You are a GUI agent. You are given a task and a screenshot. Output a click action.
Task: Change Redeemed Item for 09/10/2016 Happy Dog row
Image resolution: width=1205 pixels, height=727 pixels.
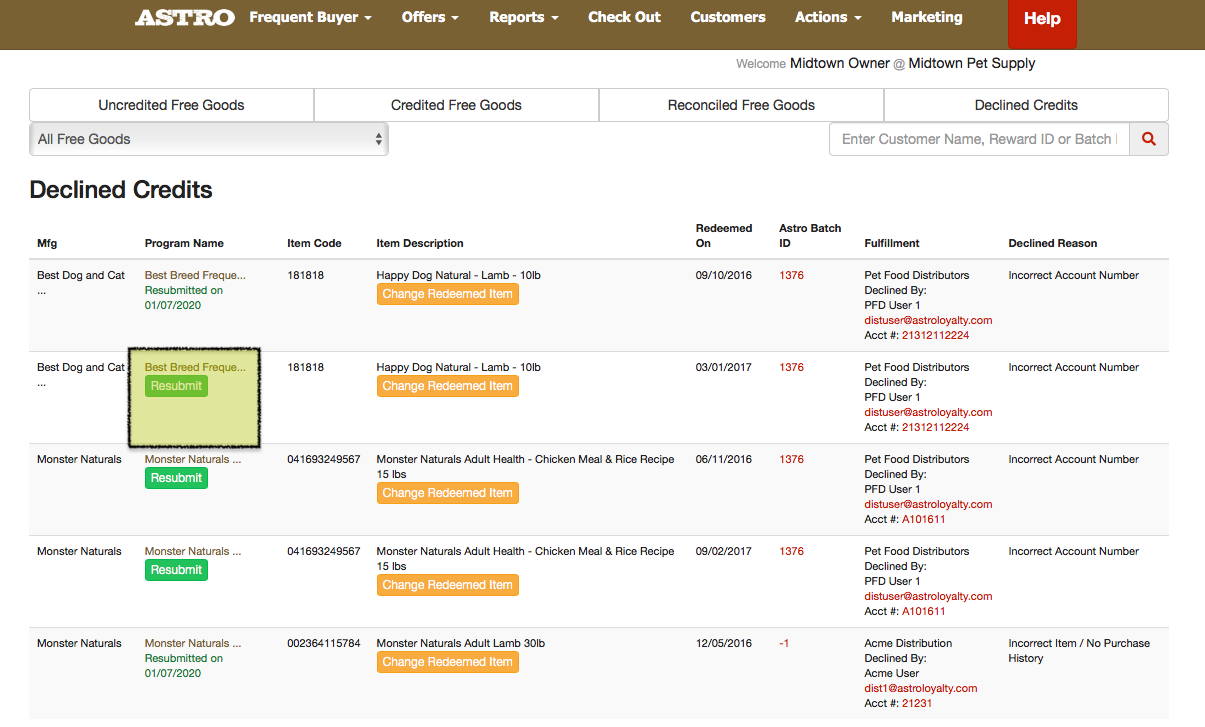447,294
